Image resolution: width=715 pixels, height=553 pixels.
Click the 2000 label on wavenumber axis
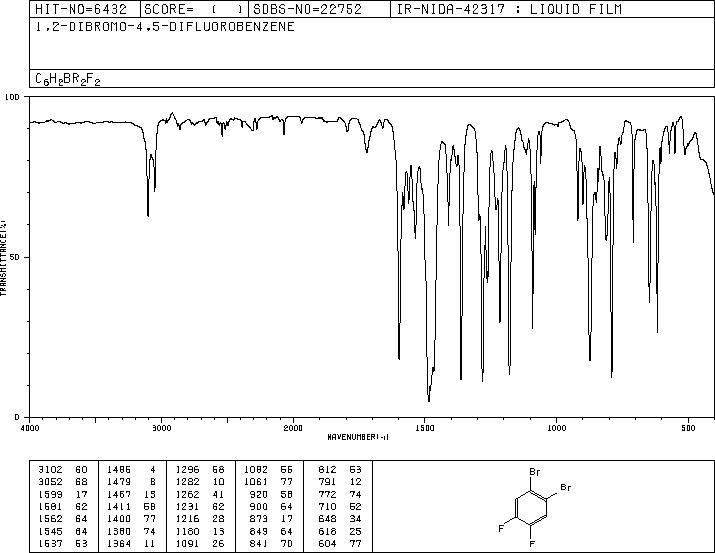tap(293, 428)
